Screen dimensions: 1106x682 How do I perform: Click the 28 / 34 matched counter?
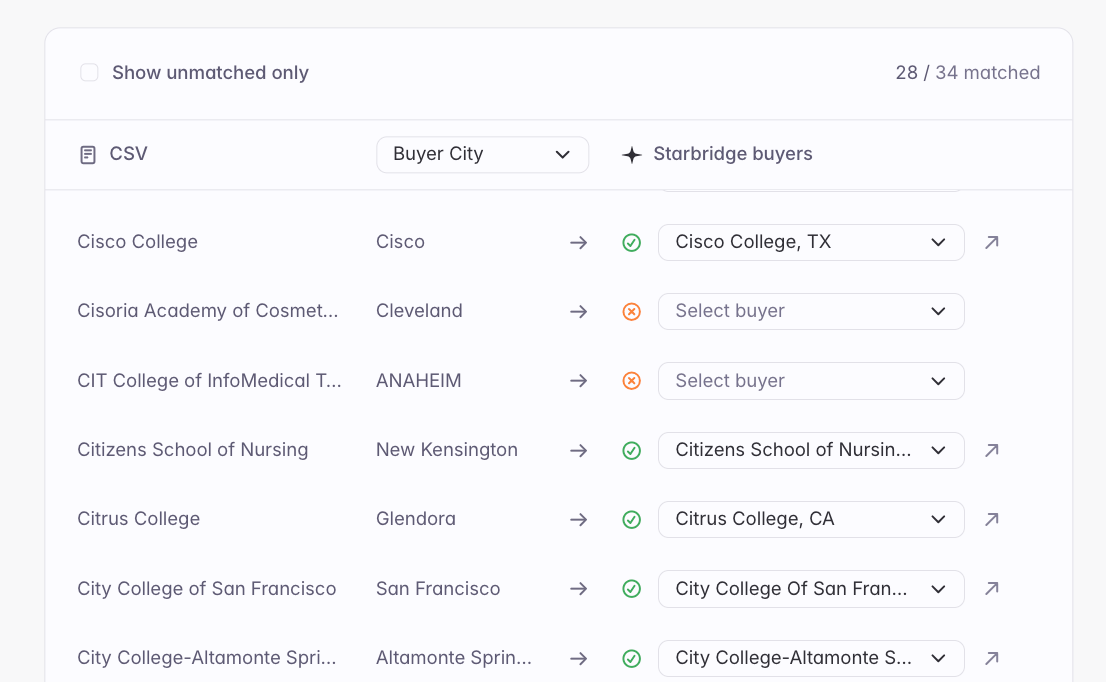pyautogui.click(x=968, y=73)
